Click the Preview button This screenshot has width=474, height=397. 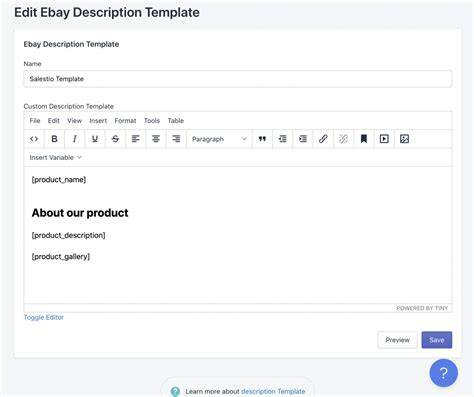pyautogui.click(x=397, y=340)
